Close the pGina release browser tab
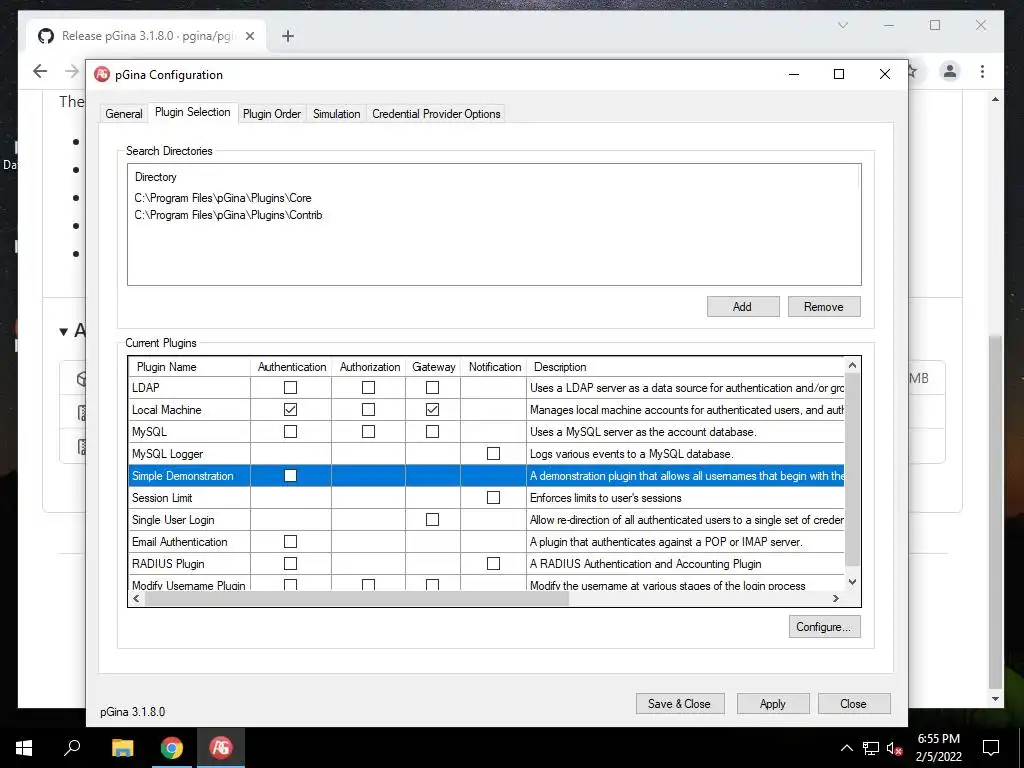Image resolution: width=1024 pixels, height=768 pixels. coord(250,36)
